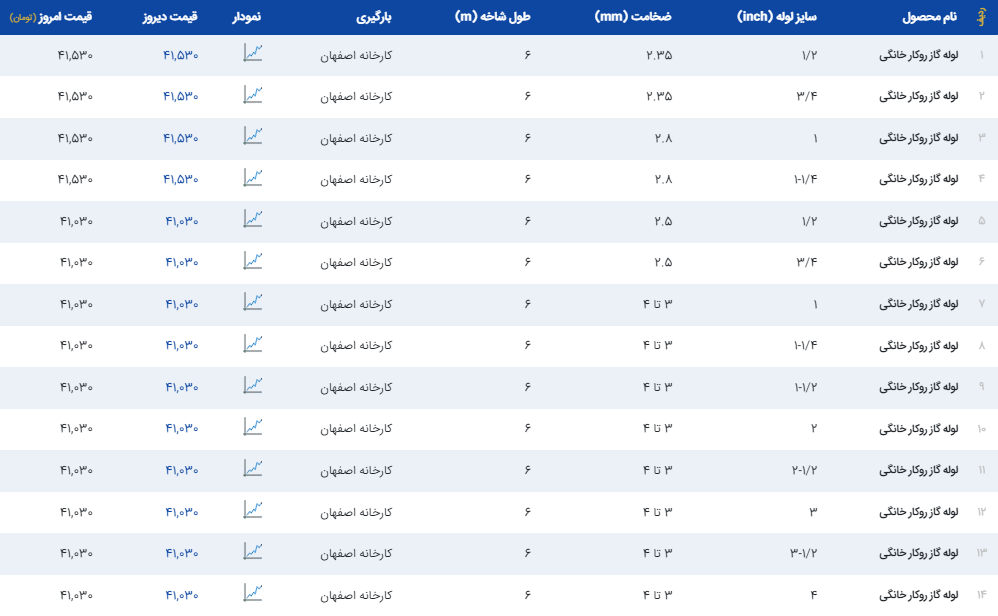
Task: Click yesterday's price 41,530 in row 1
Action: tap(181, 55)
